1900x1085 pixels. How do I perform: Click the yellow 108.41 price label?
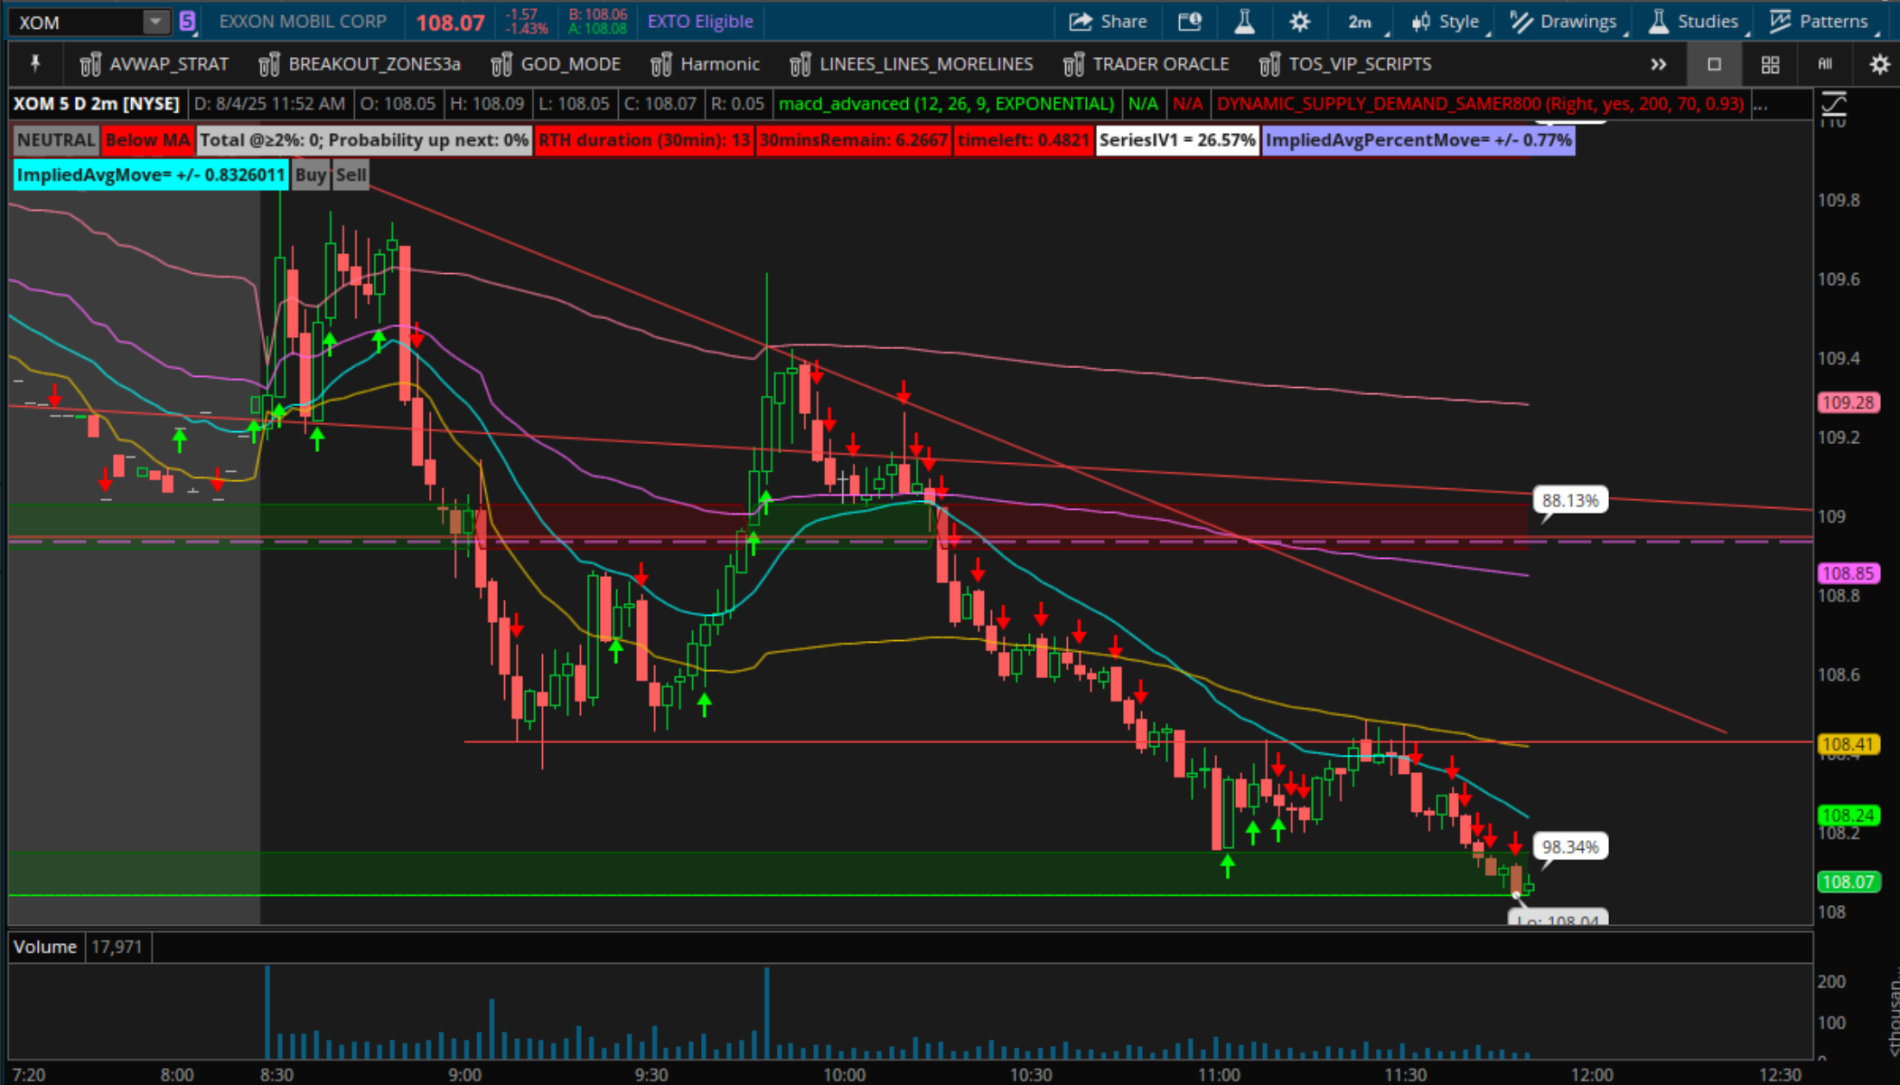point(1848,744)
